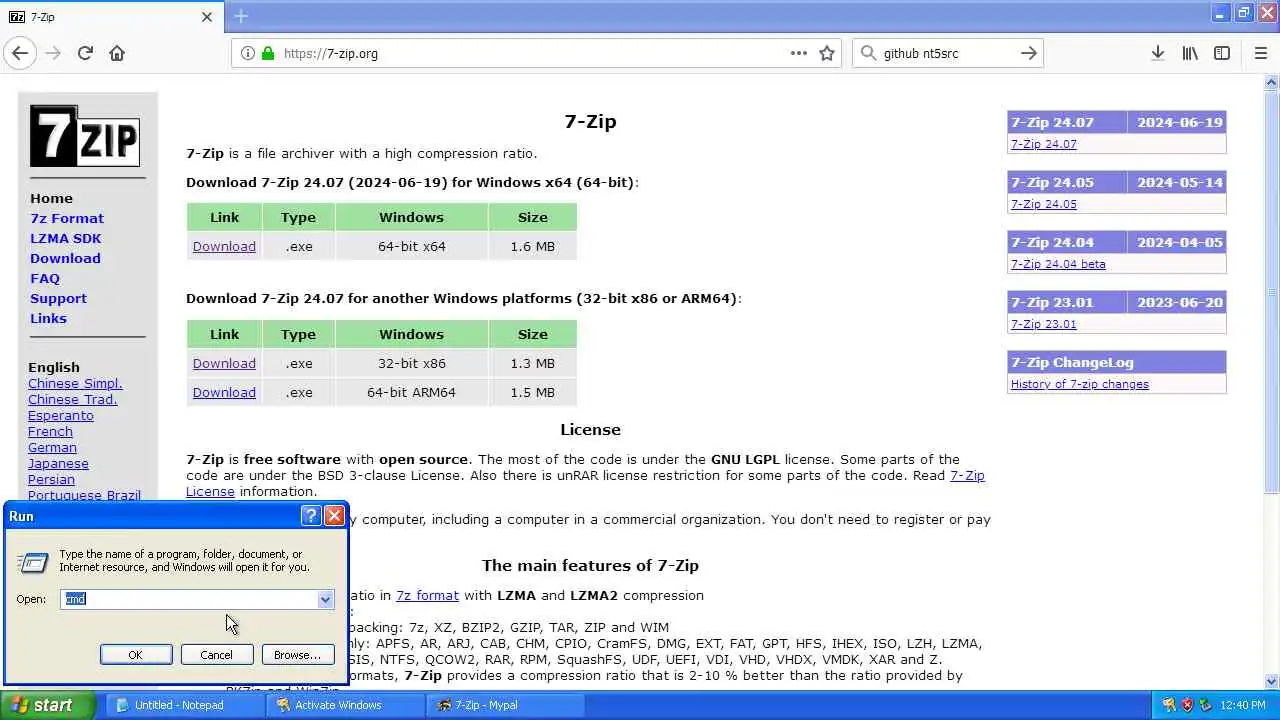
Task: Click the github nt5src search field
Action: [946, 53]
